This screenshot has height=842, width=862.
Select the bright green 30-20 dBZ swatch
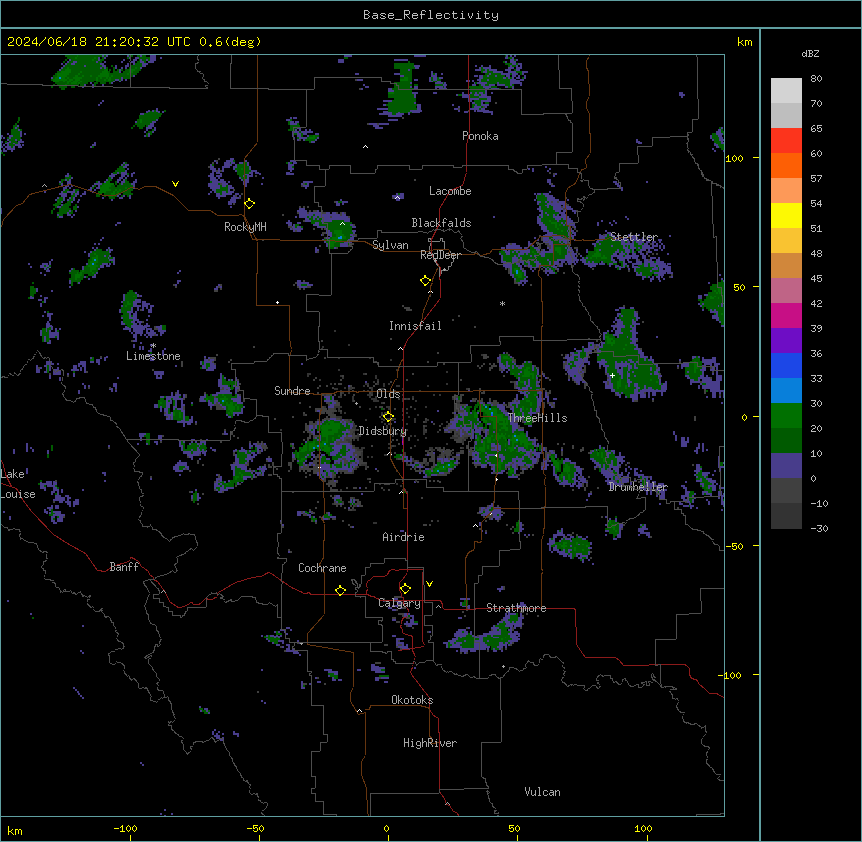(786, 416)
